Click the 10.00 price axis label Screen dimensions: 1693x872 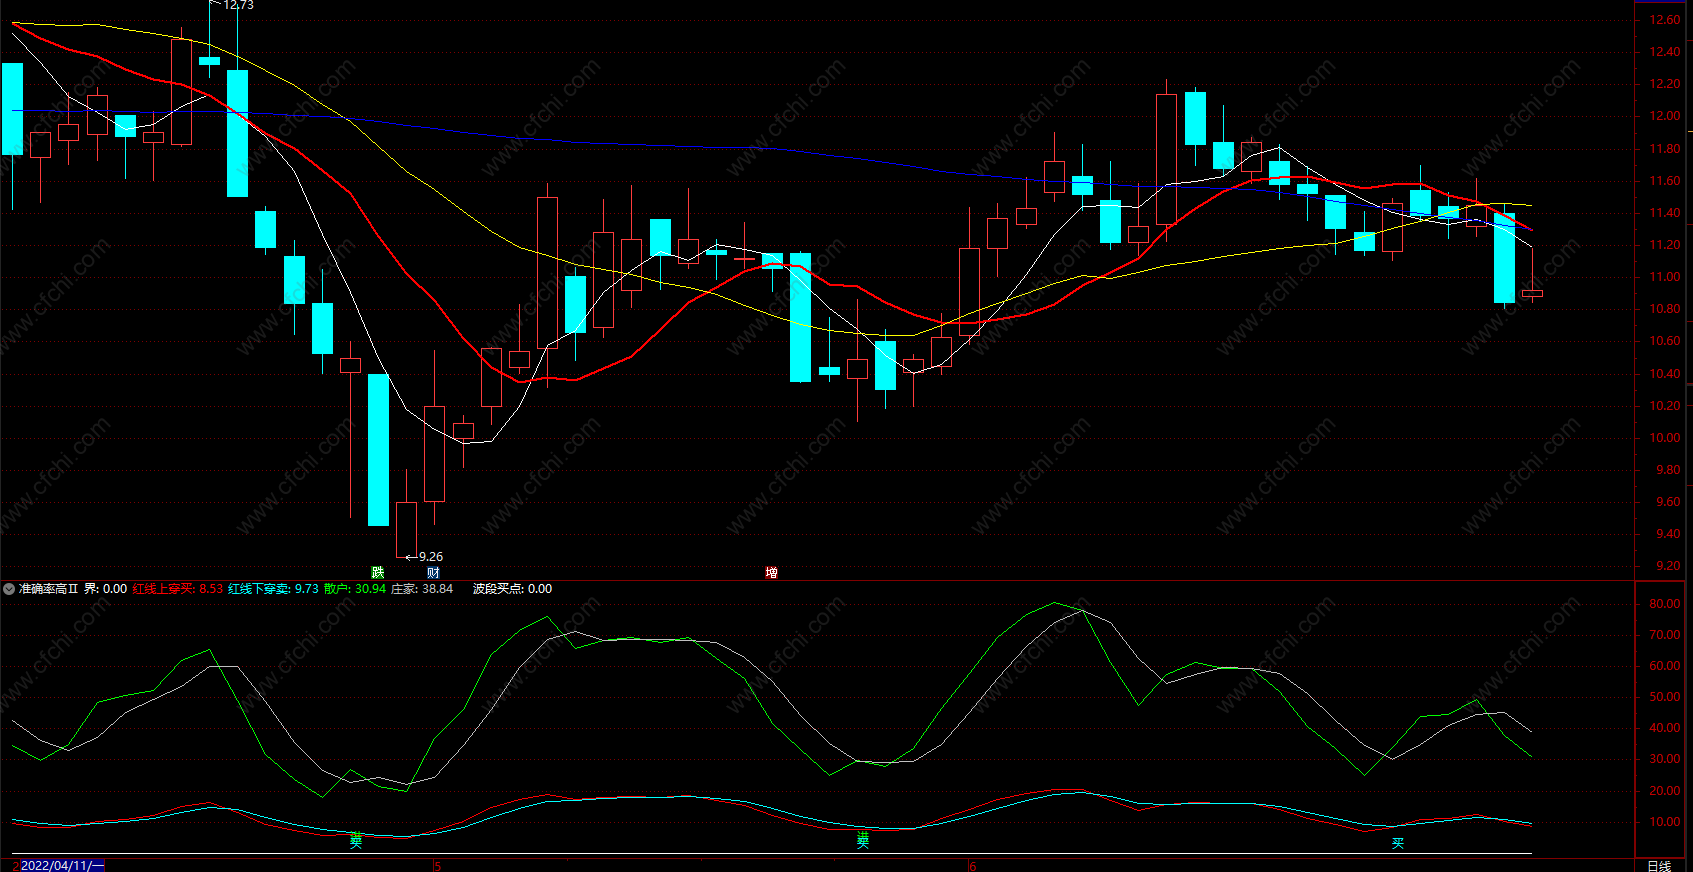tap(1665, 438)
